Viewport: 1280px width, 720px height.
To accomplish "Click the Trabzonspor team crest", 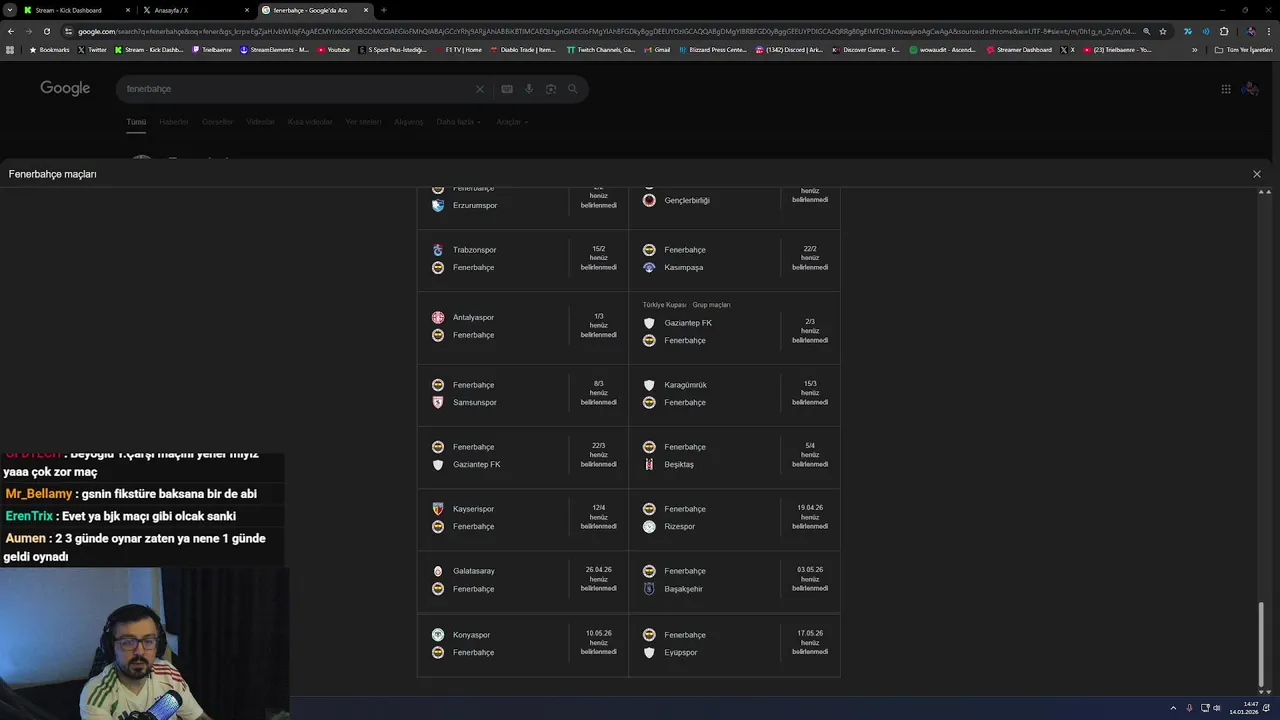I will pos(438,250).
